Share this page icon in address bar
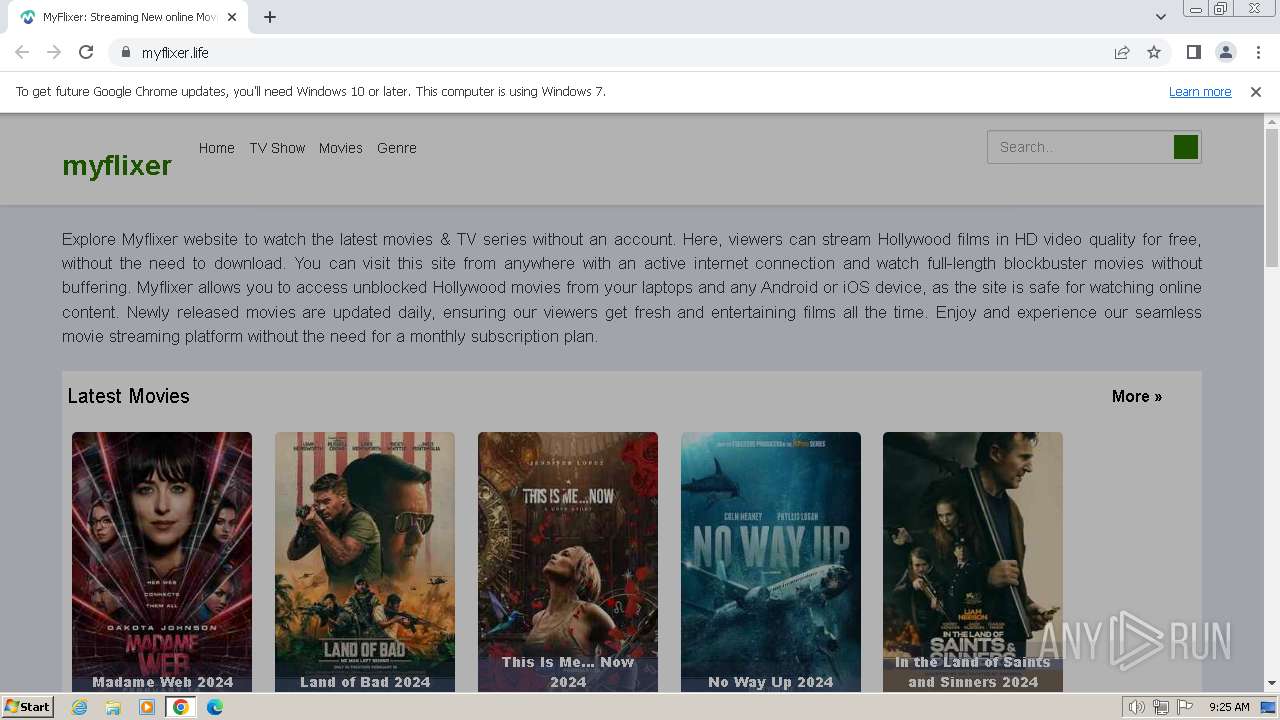Viewport: 1280px width, 720px height. coord(1122,52)
